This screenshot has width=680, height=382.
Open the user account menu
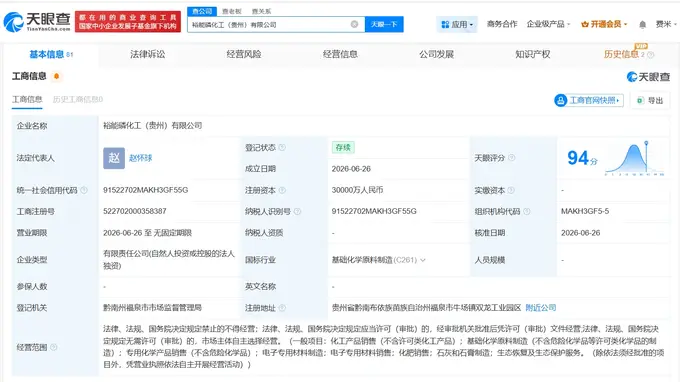tap(666, 24)
